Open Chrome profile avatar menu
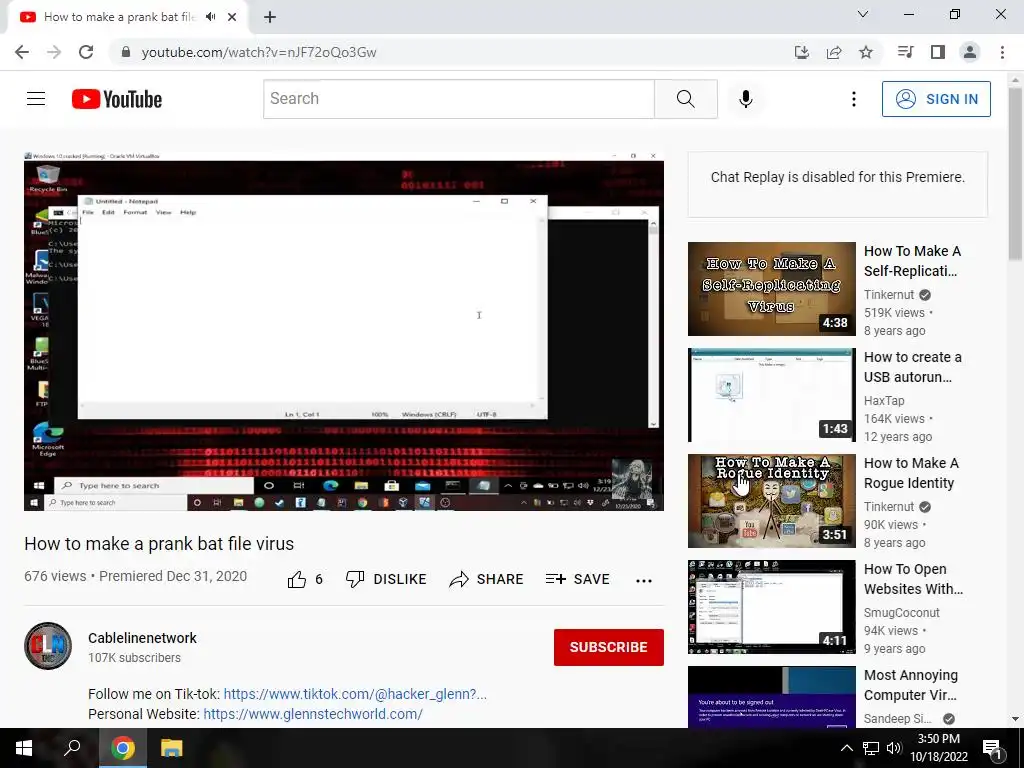The image size is (1024, 768). pos(970,52)
